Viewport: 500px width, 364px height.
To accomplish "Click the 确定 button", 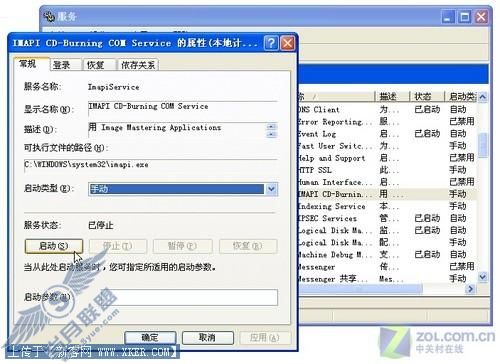I will point(150,338).
